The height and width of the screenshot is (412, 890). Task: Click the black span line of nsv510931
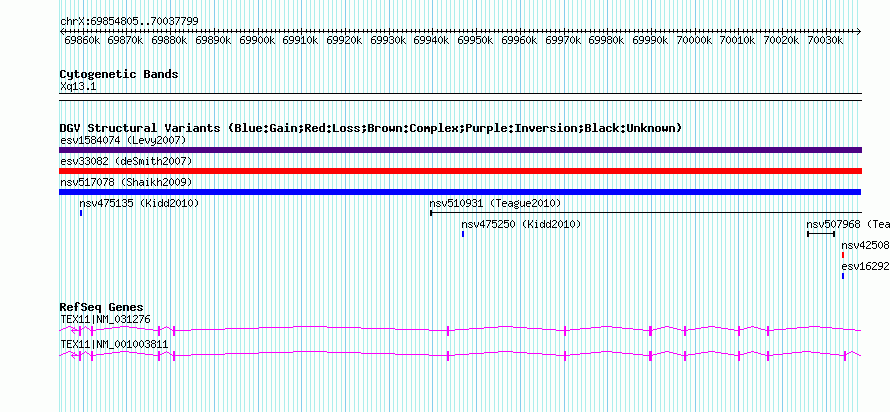click(646, 213)
